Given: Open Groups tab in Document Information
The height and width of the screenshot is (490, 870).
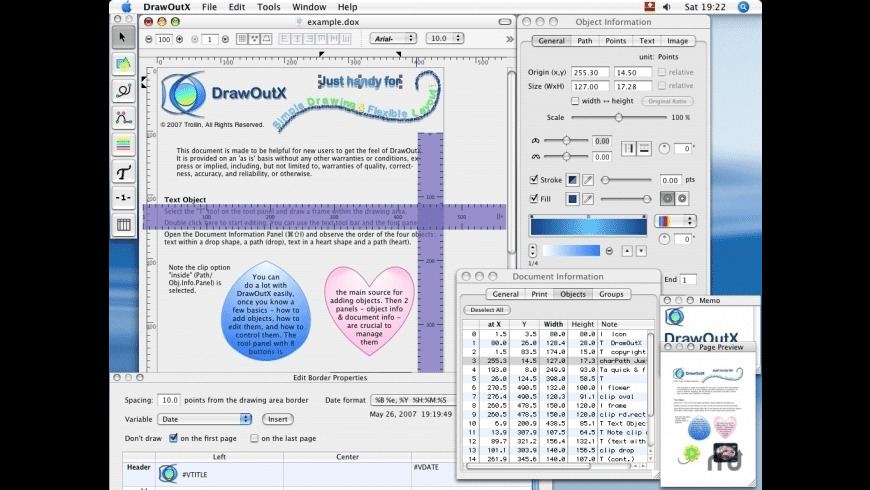Looking at the screenshot, I should (611, 294).
